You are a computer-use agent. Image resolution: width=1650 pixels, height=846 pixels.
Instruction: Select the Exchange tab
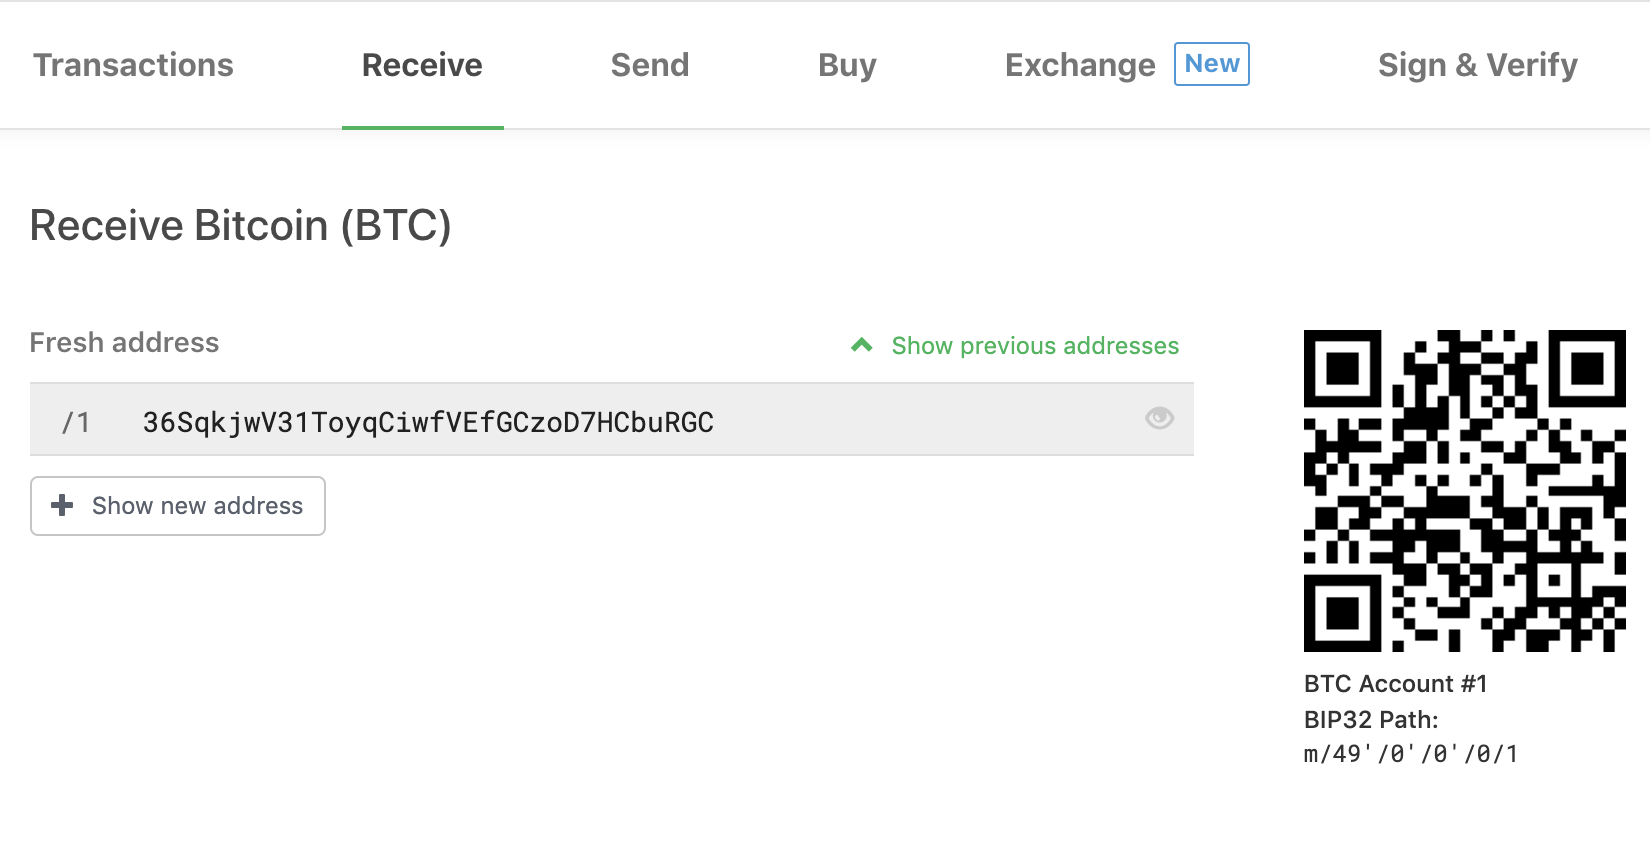(1080, 65)
